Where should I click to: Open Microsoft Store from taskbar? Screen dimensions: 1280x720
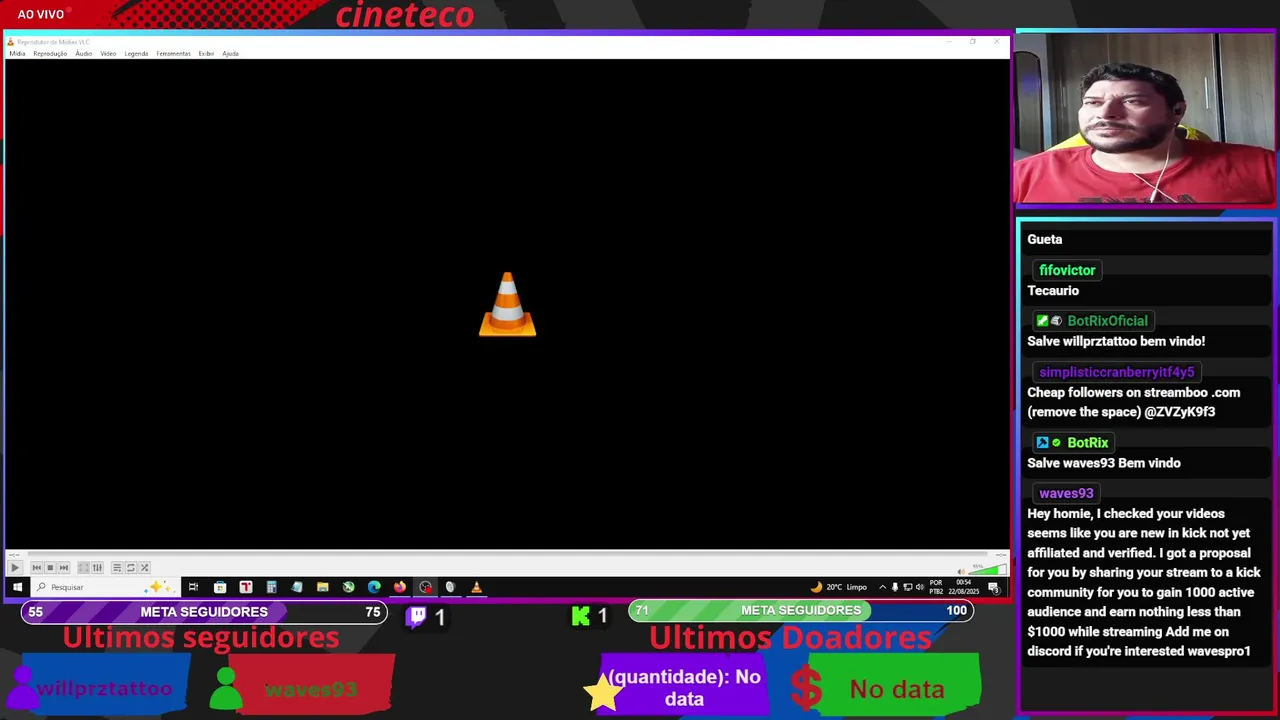pyautogui.click(x=220, y=587)
